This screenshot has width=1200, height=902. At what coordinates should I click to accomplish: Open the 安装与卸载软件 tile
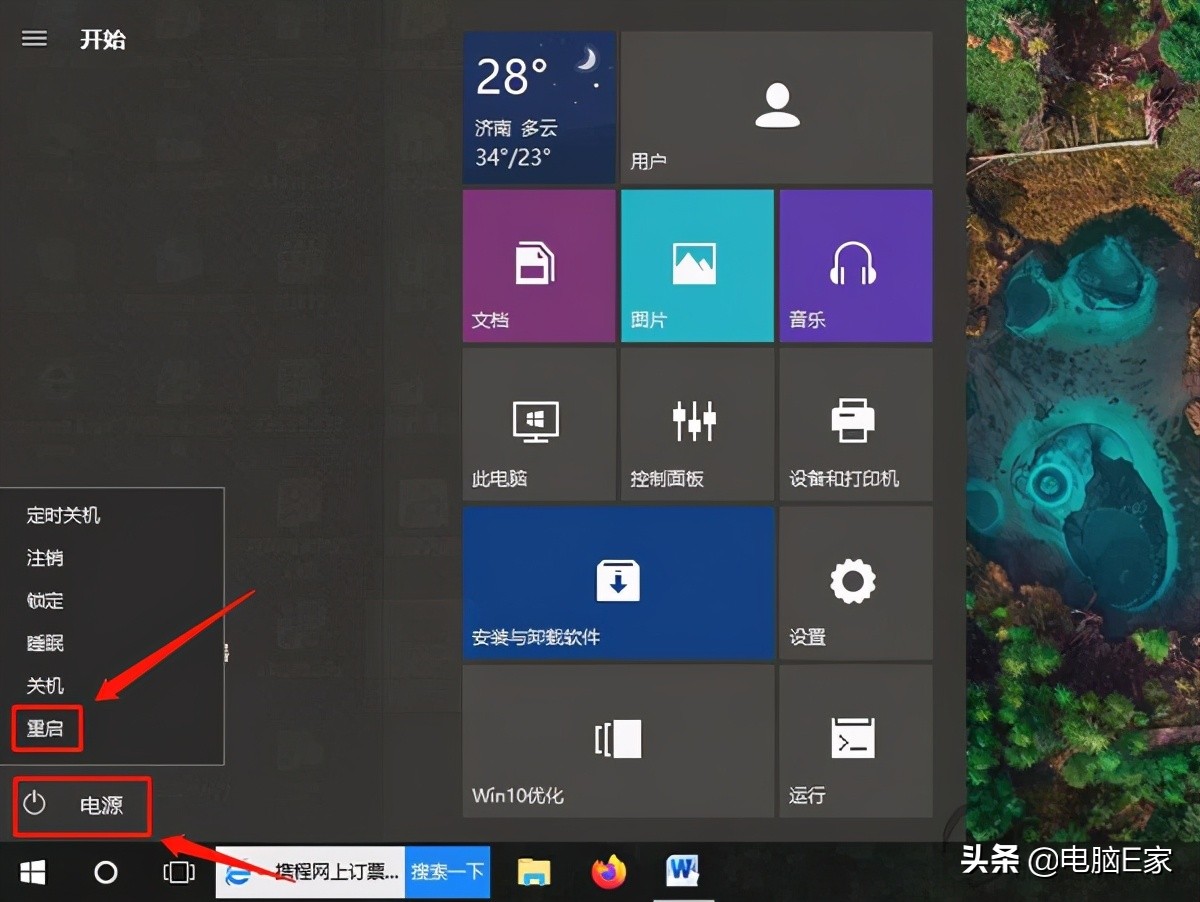(x=618, y=583)
